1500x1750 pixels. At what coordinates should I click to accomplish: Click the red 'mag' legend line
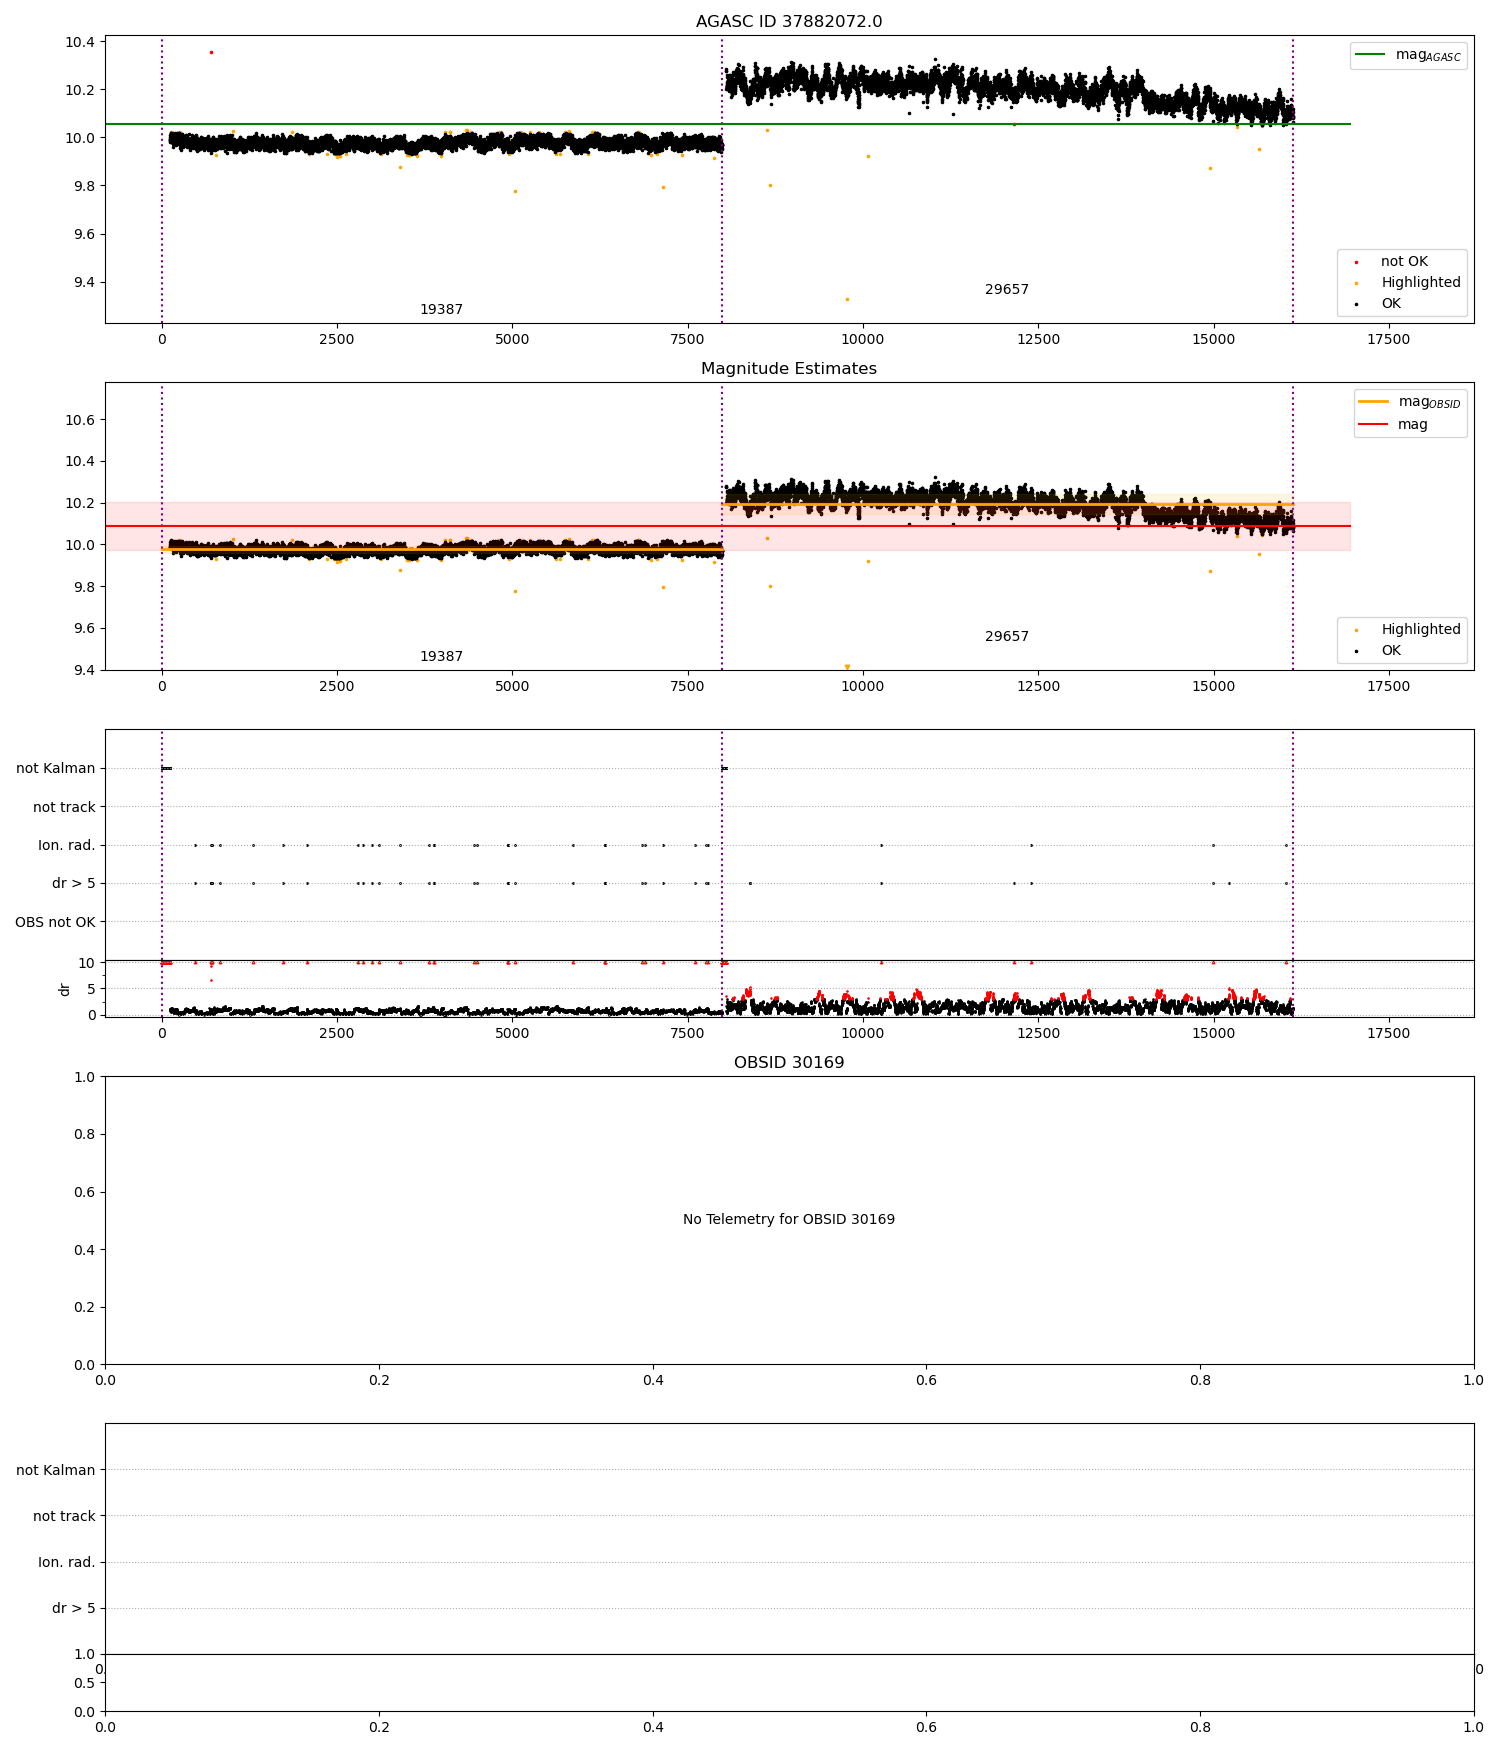[x=1374, y=424]
